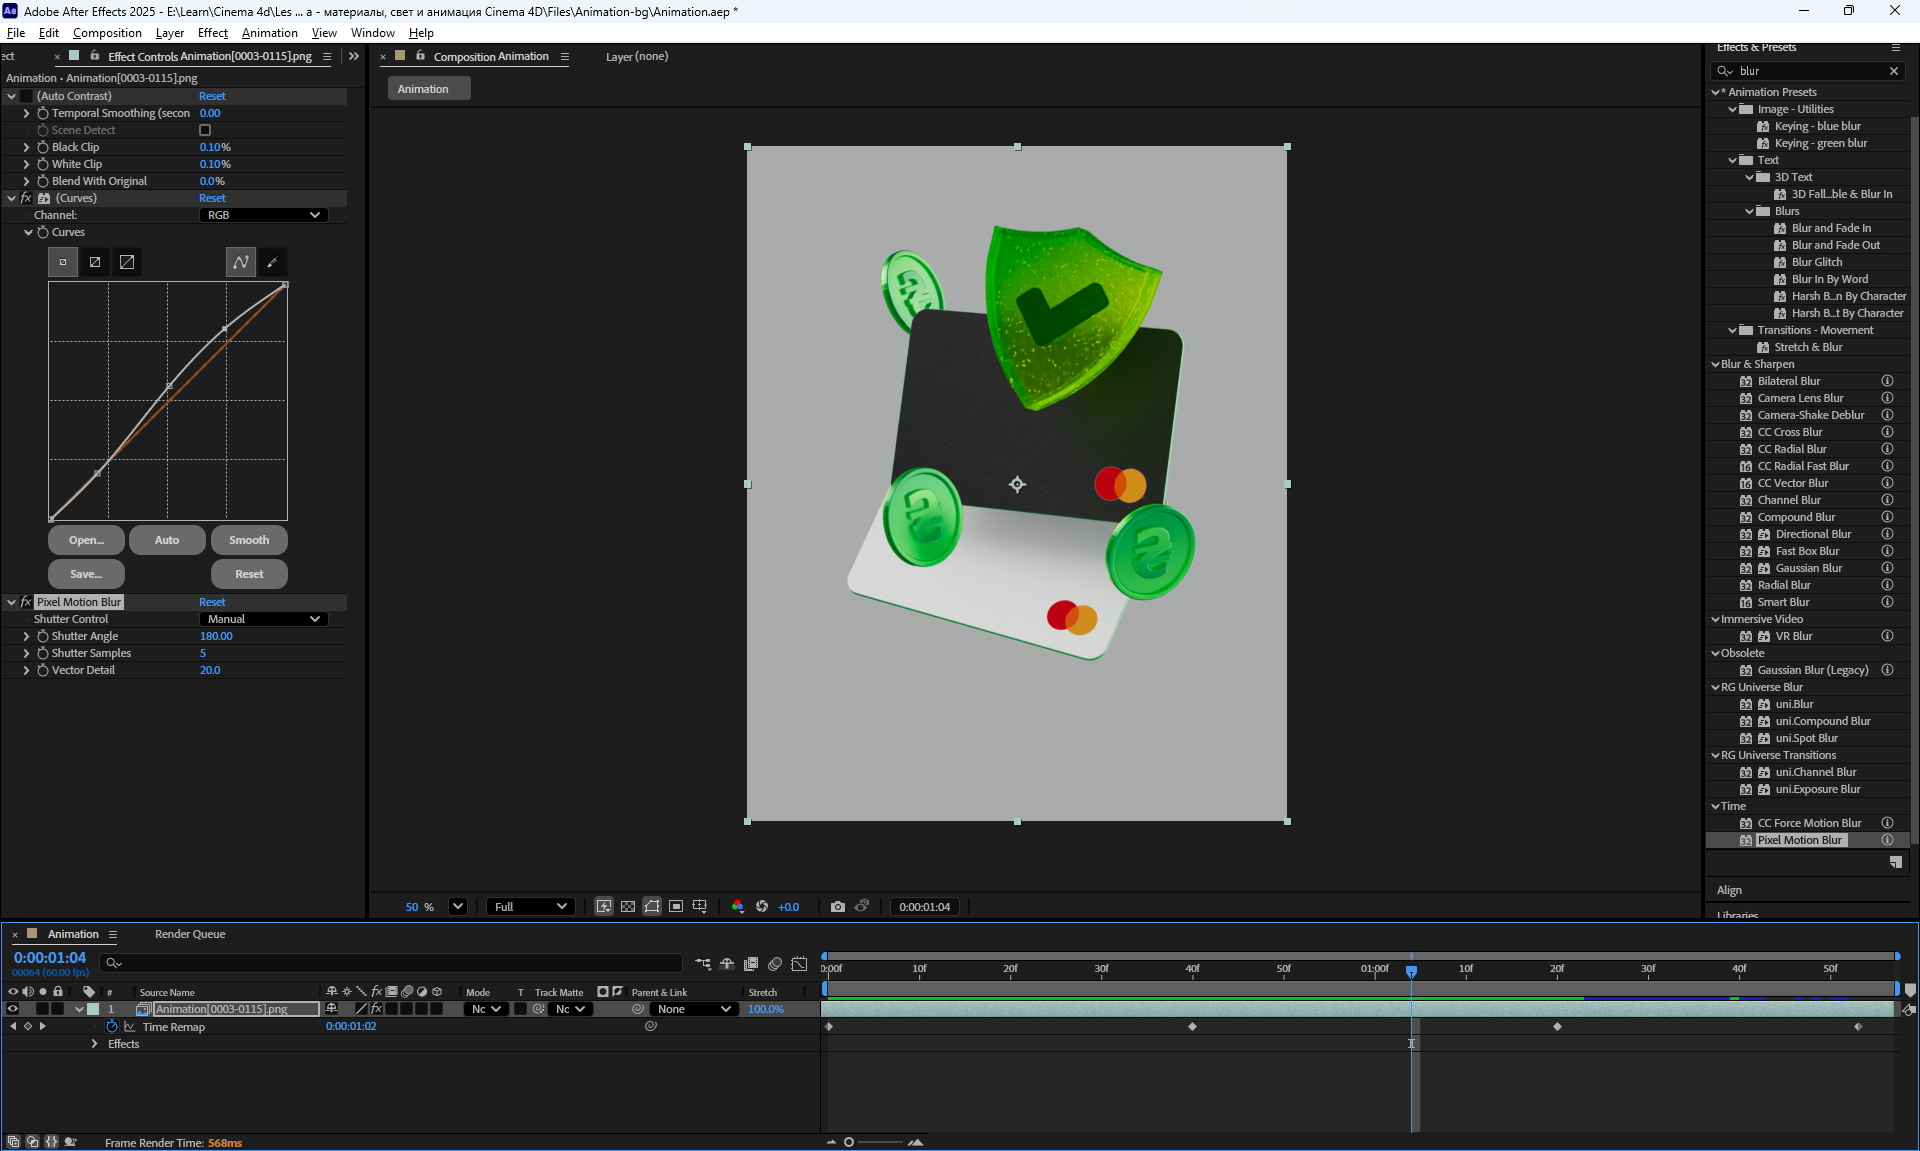Select the pencil draw-curve tool

(272, 262)
